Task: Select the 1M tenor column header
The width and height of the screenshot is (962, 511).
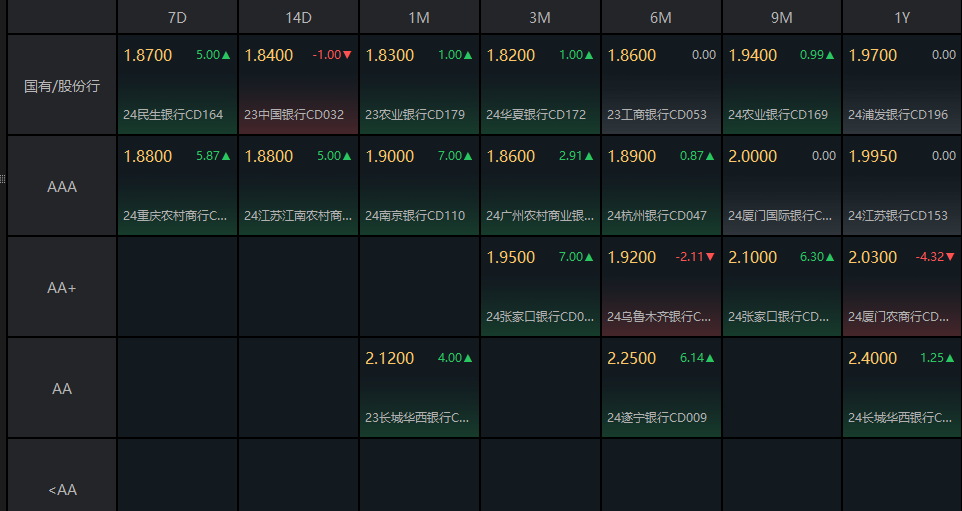Action: [419, 17]
